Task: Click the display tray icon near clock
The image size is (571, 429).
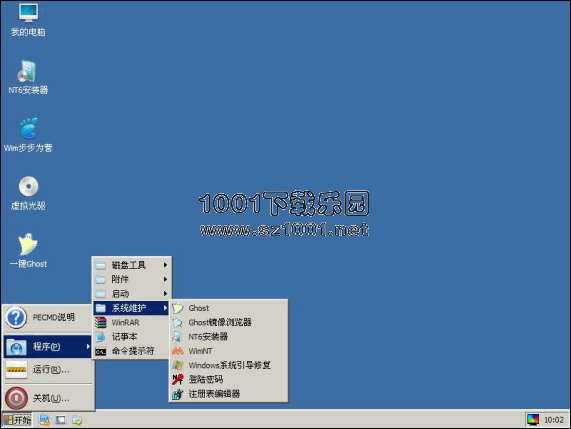Action: coord(533,420)
